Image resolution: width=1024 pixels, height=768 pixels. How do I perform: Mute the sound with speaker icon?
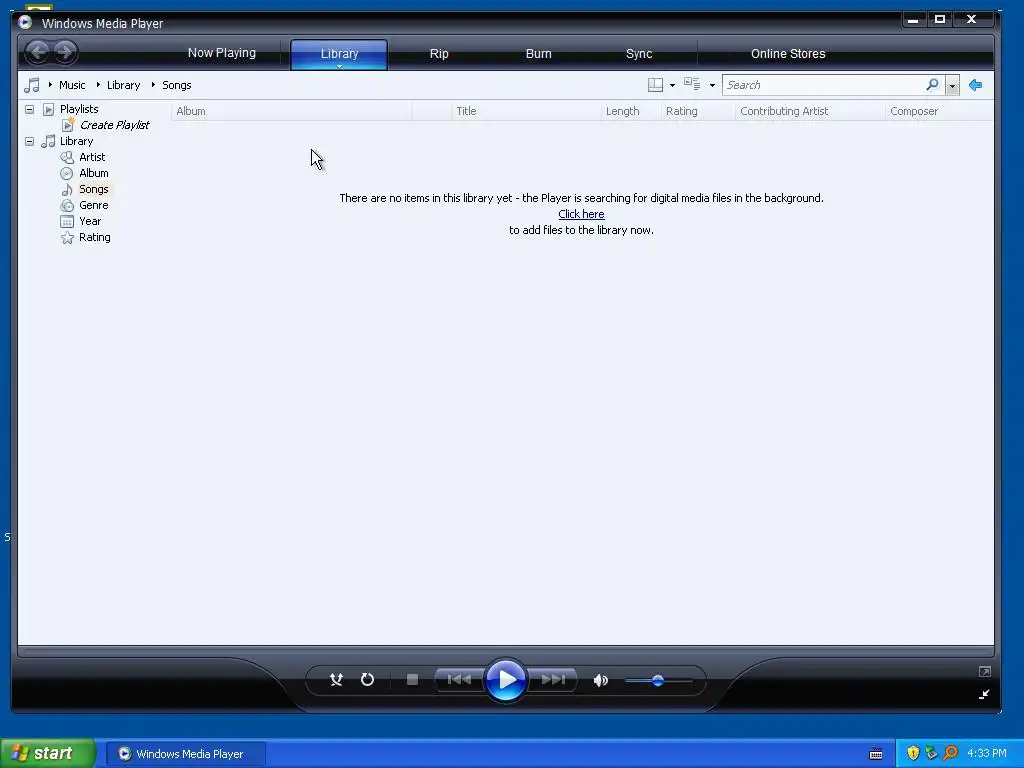[601, 680]
